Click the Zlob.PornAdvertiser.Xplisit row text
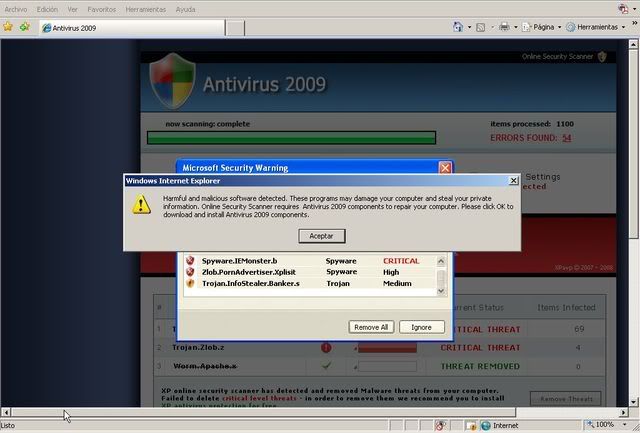The image size is (640, 433). click(x=249, y=272)
